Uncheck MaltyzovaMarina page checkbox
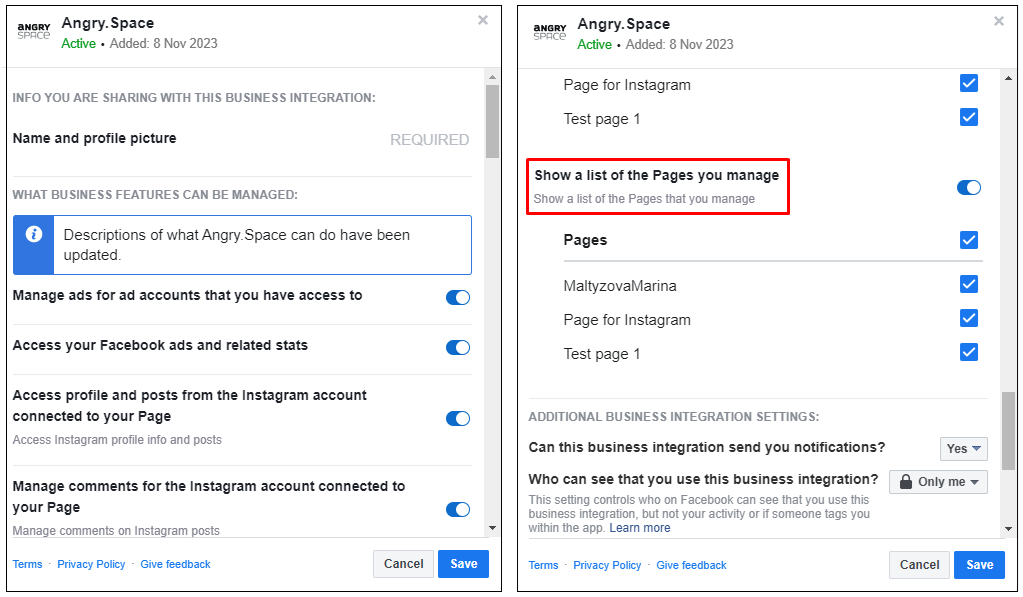Viewport: 1023px width, 597px height. coord(969,284)
